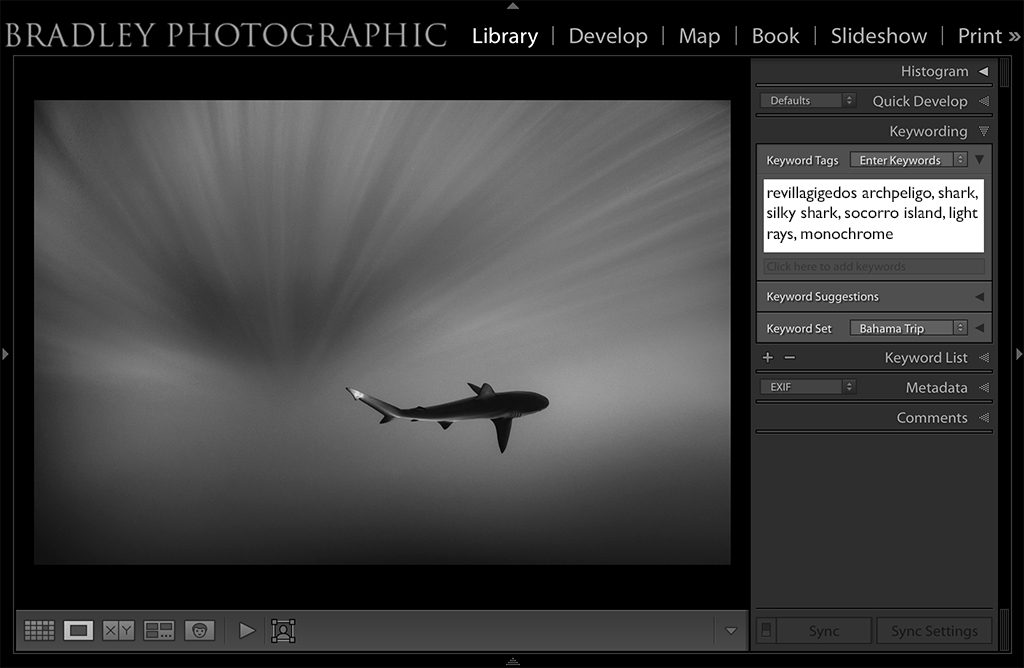Switch to Map module
This screenshot has width=1024, height=668.
(699, 35)
